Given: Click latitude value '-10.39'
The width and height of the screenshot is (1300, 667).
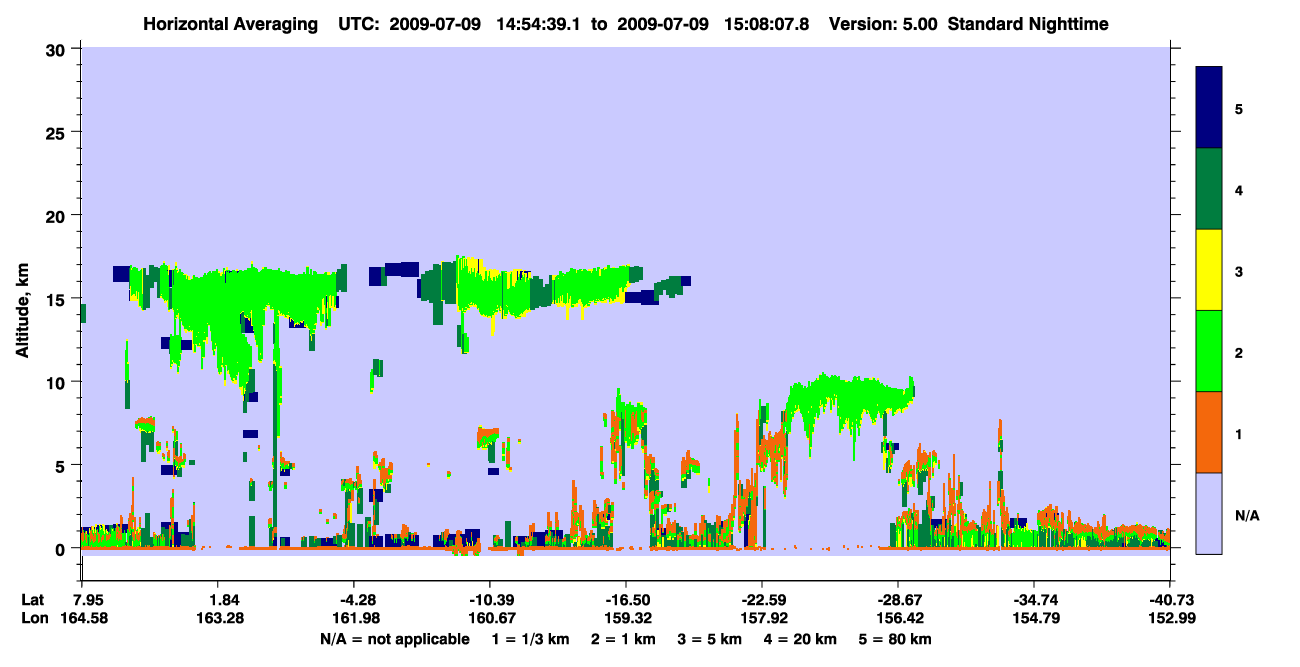Looking at the screenshot, I should click(490, 600).
